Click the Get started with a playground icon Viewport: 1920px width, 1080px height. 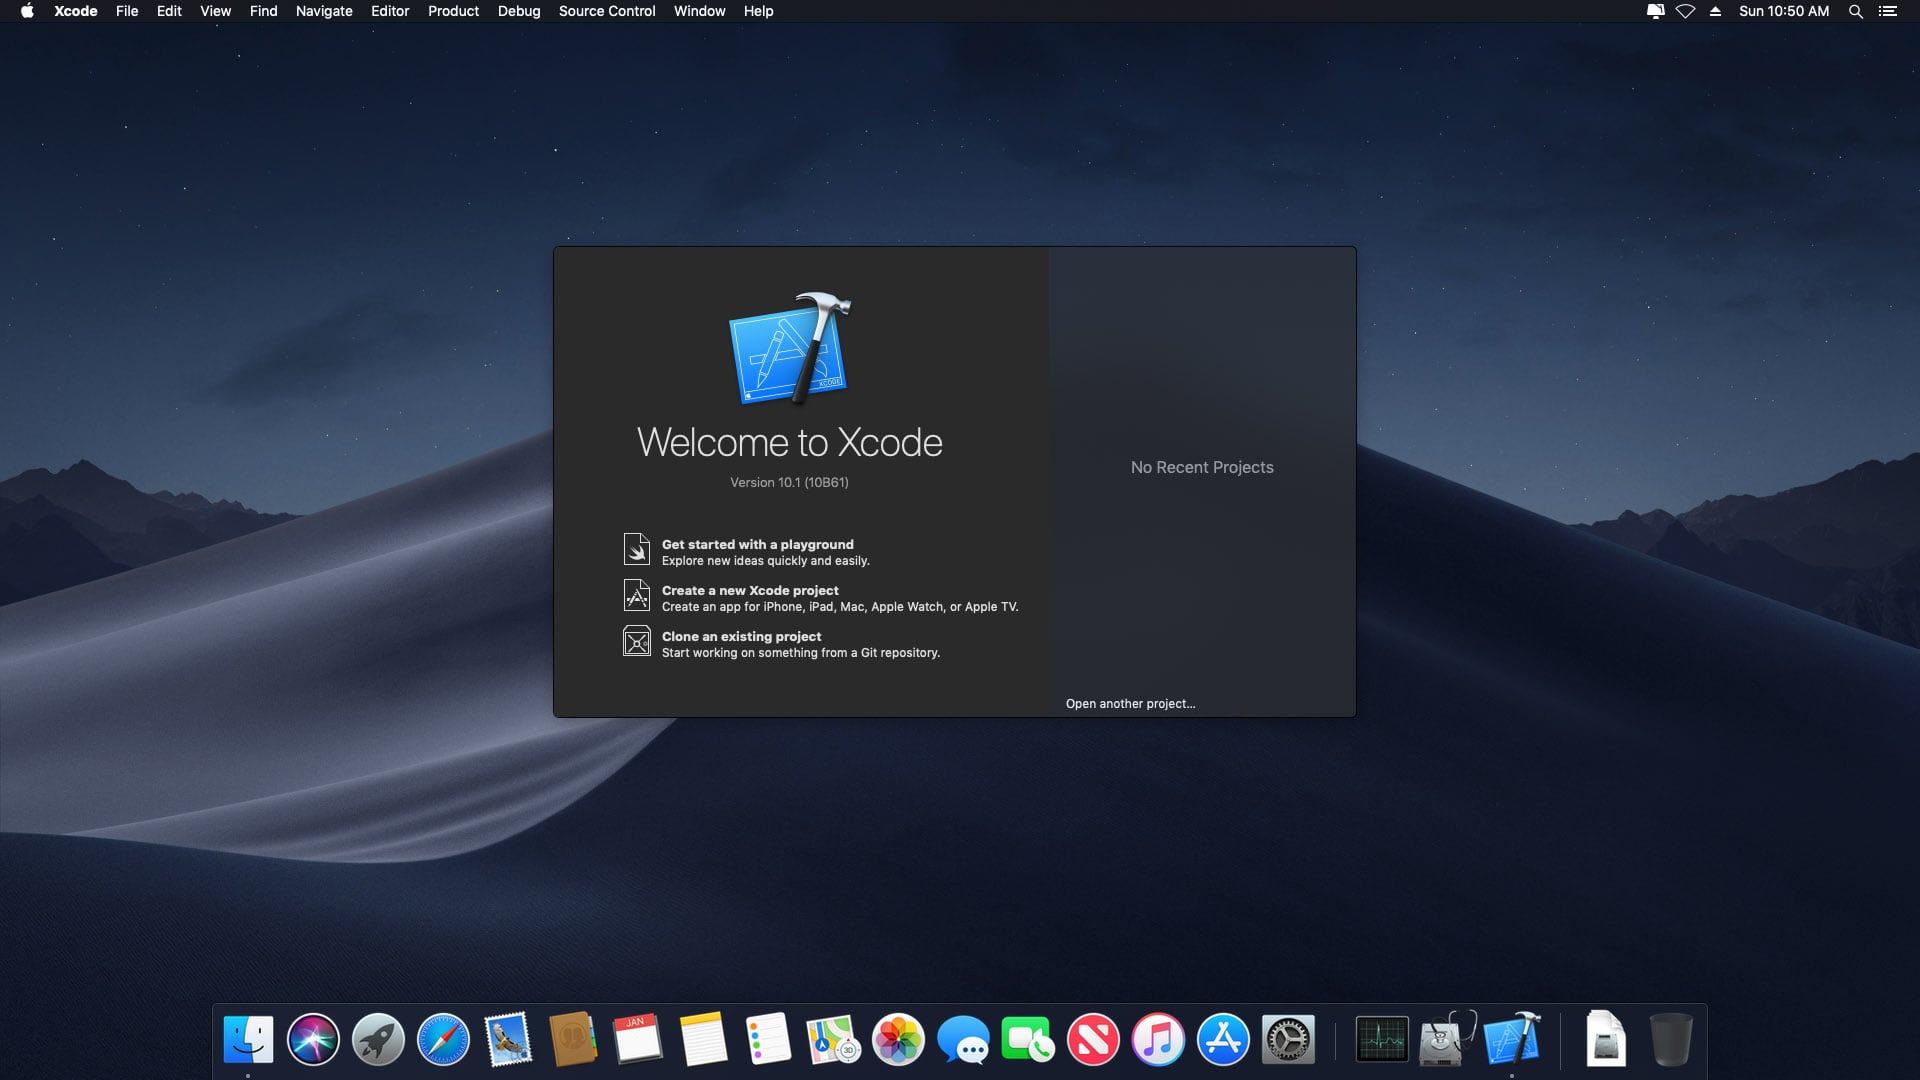[x=638, y=550]
